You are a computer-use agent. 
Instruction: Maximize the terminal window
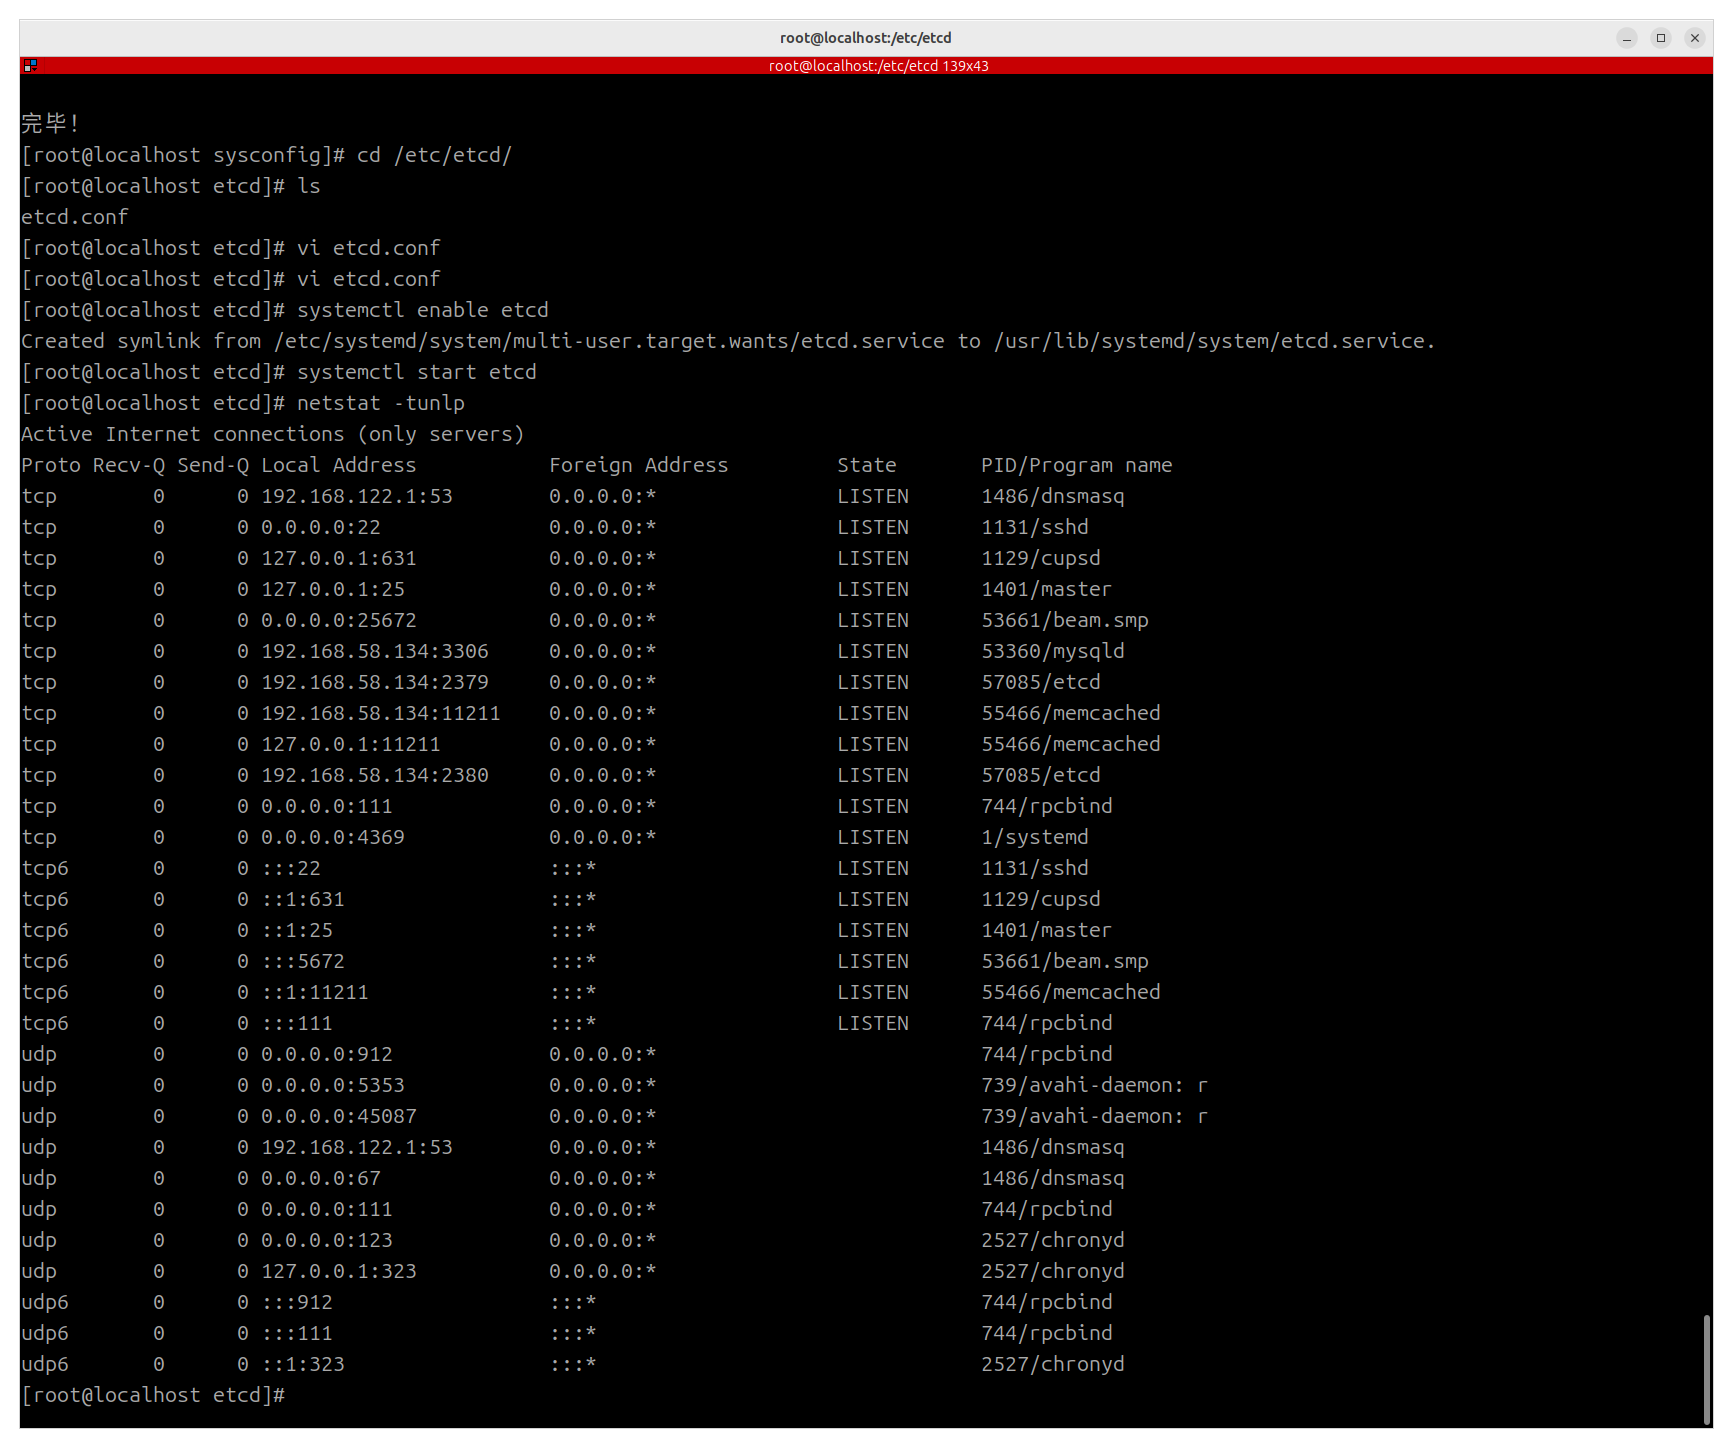pos(1661,38)
